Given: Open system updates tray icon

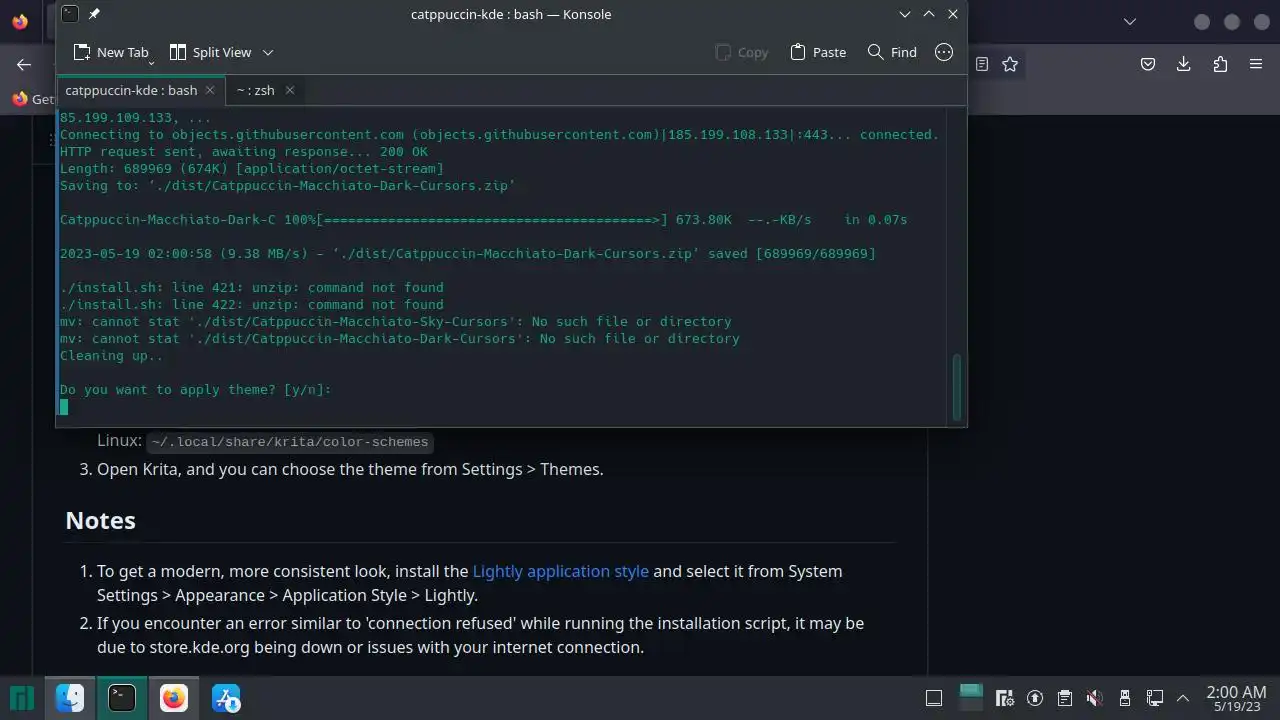Looking at the screenshot, I should (x=1035, y=698).
